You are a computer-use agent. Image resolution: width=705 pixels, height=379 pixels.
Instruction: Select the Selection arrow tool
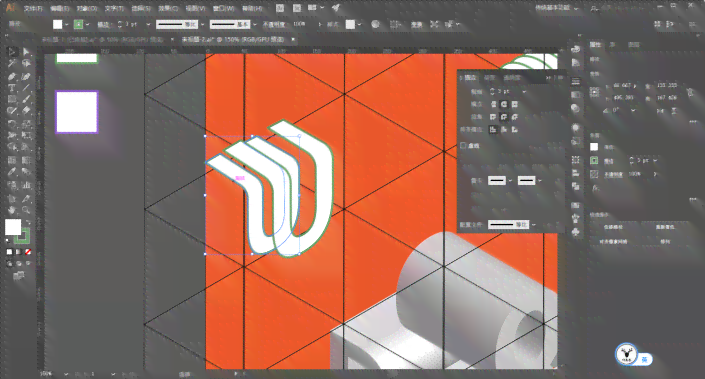[x=12, y=52]
